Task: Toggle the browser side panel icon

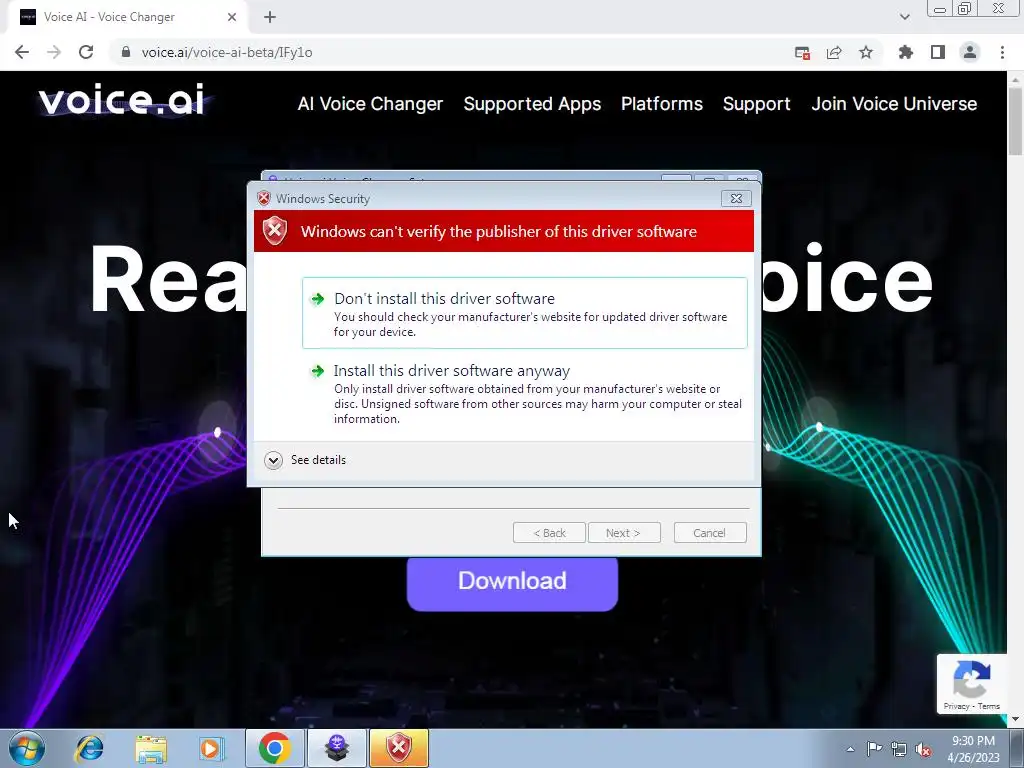Action: pos(938,52)
